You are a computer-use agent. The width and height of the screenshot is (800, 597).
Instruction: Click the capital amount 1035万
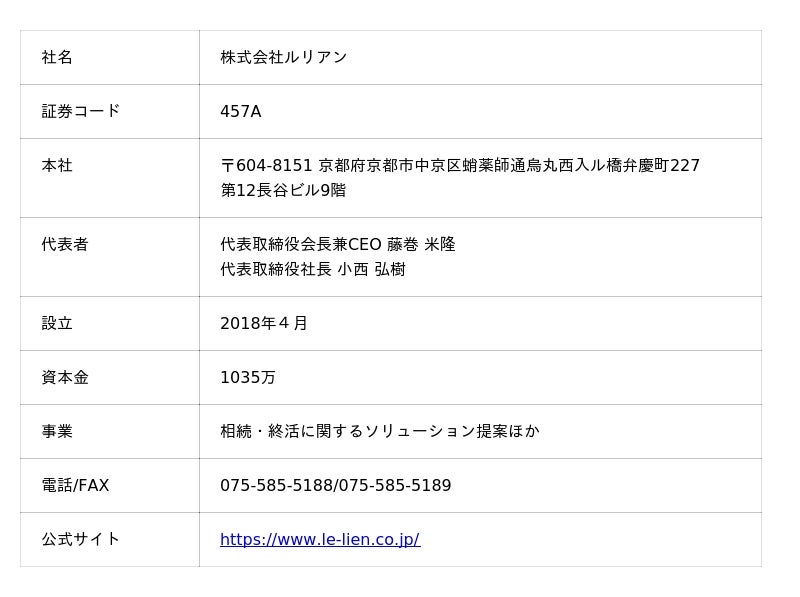[248, 378]
